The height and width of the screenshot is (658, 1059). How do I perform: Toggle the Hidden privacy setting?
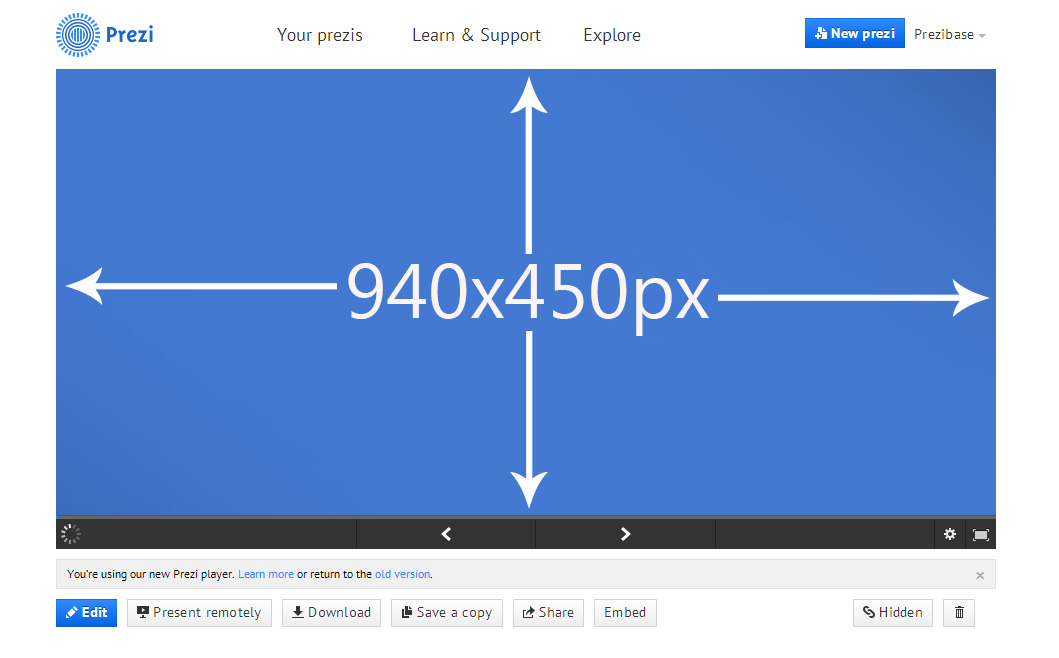point(892,612)
